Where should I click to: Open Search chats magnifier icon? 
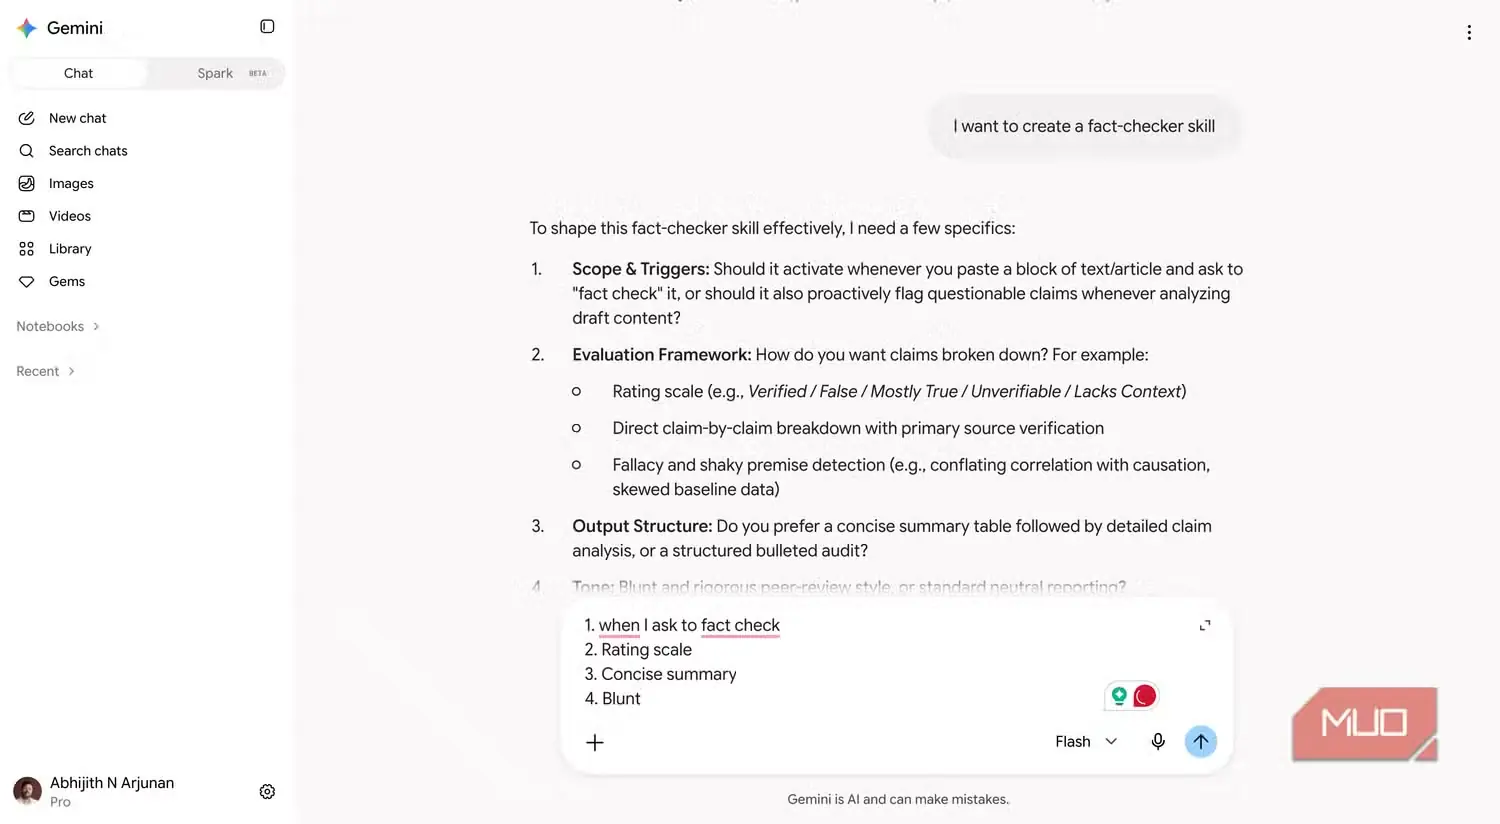[x=27, y=151]
